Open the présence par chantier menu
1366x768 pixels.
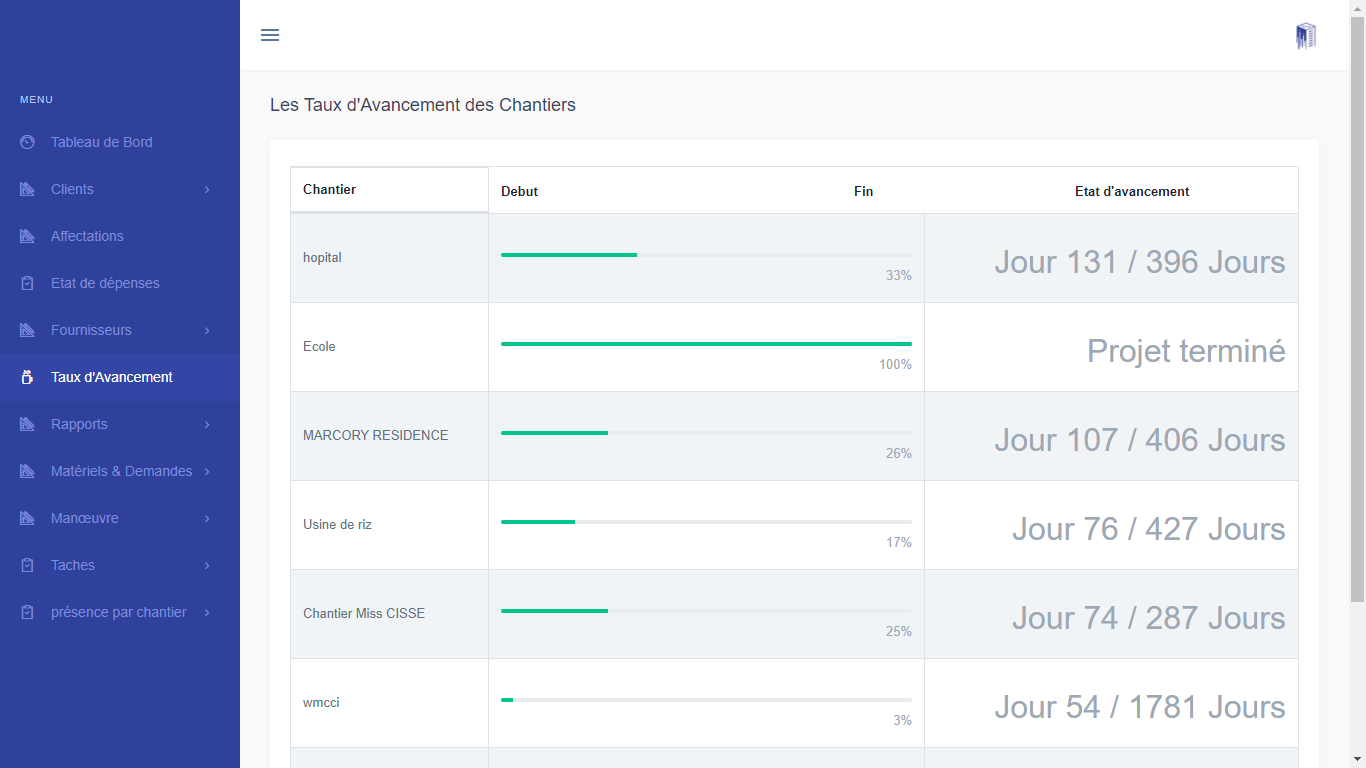pos(118,612)
